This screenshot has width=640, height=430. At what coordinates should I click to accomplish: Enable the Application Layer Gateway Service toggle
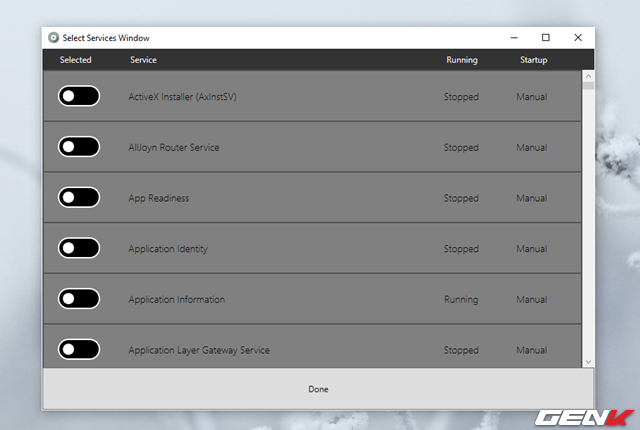click(79, 349)
